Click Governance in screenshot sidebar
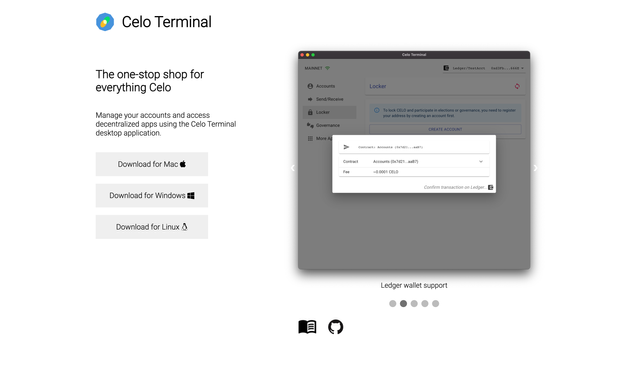The width and height of the screenshot is (640, 366). (329, 125)
